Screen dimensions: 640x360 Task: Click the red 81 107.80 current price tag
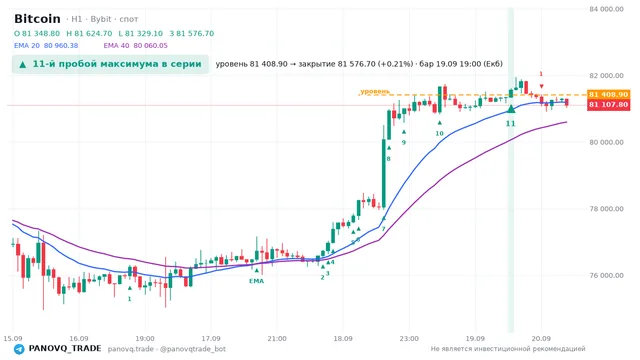tap(608, 105)
